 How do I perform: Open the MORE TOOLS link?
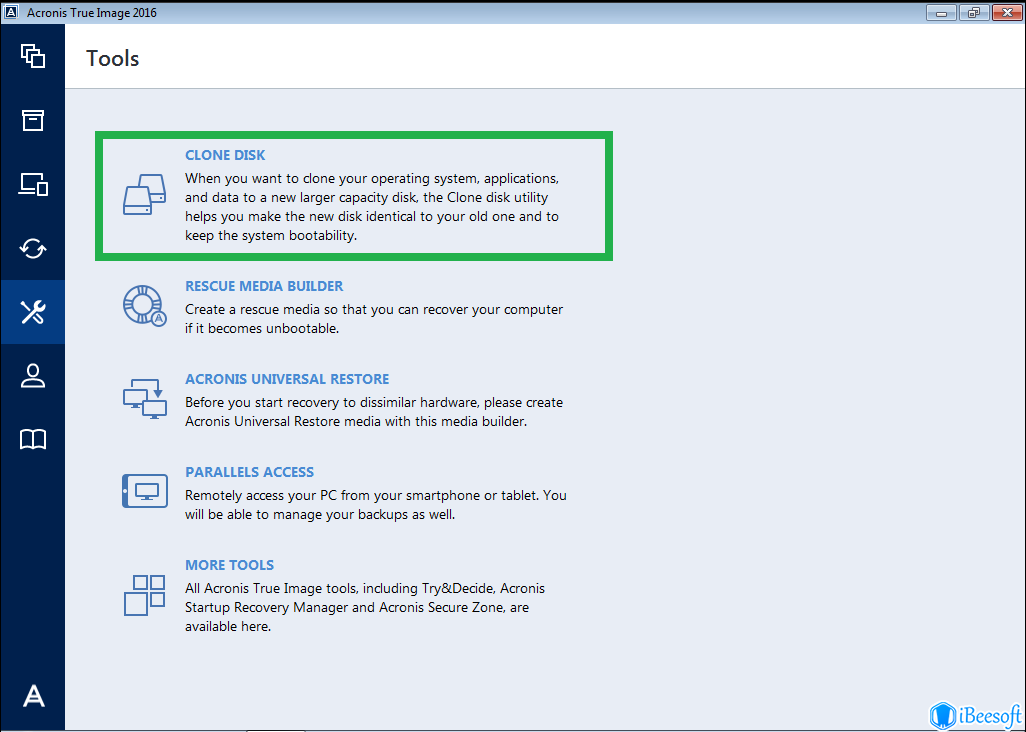229,565
